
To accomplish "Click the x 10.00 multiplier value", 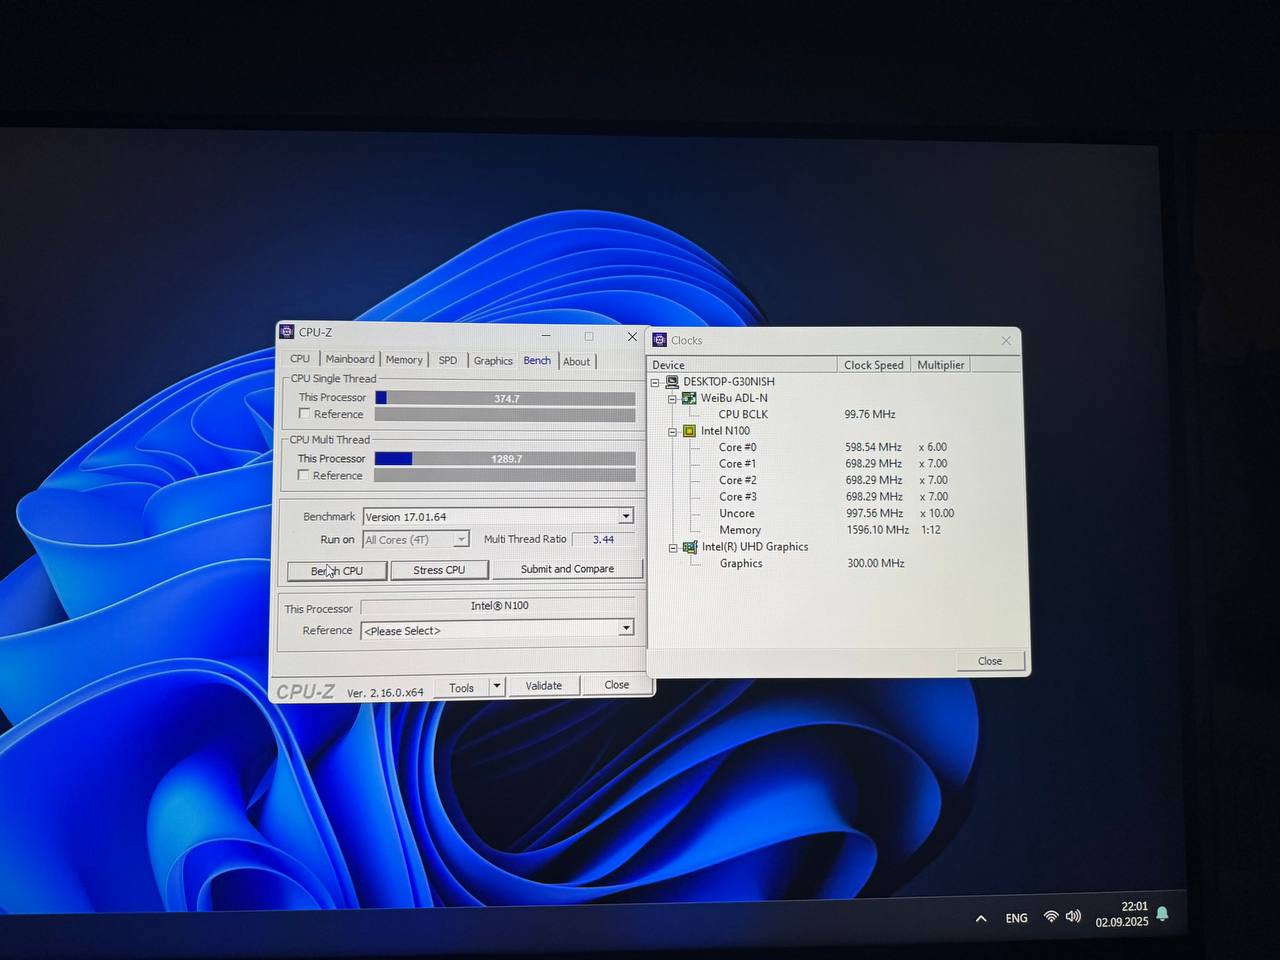I will tap(937, 513).
